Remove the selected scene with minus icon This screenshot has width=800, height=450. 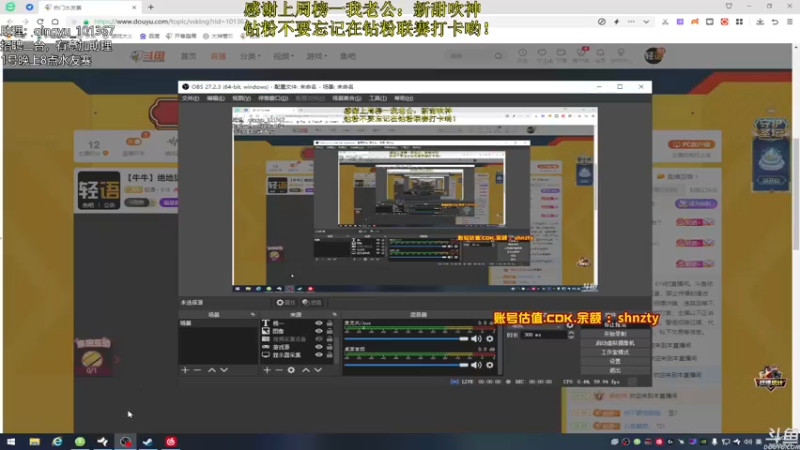point(197,370)
